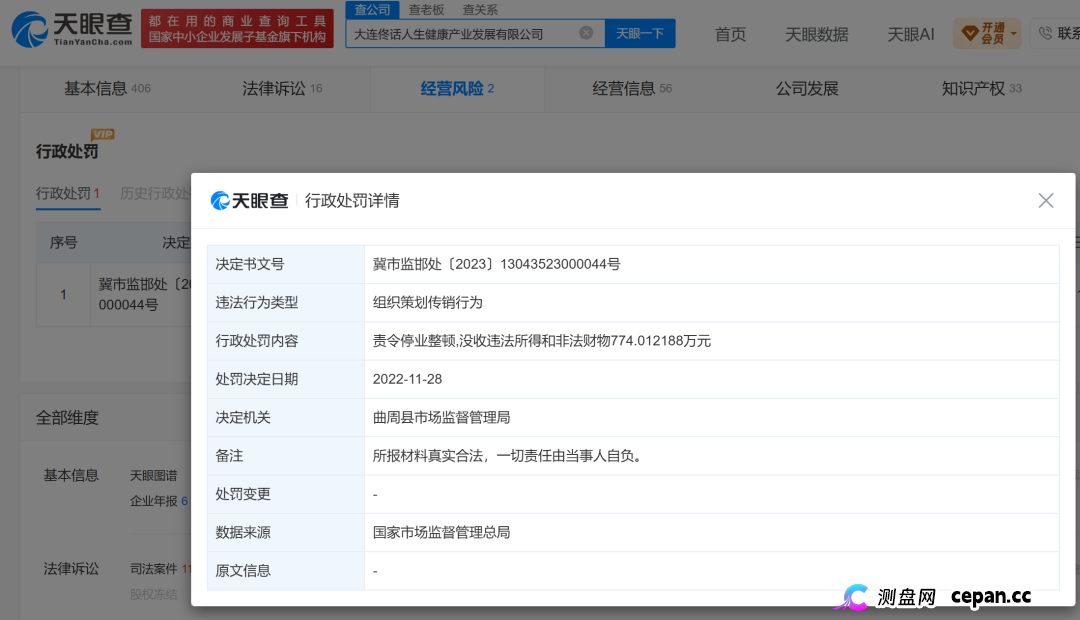1080x620 pixels.
Task: Click row 1 document number in background table
Action: [144, 295]
